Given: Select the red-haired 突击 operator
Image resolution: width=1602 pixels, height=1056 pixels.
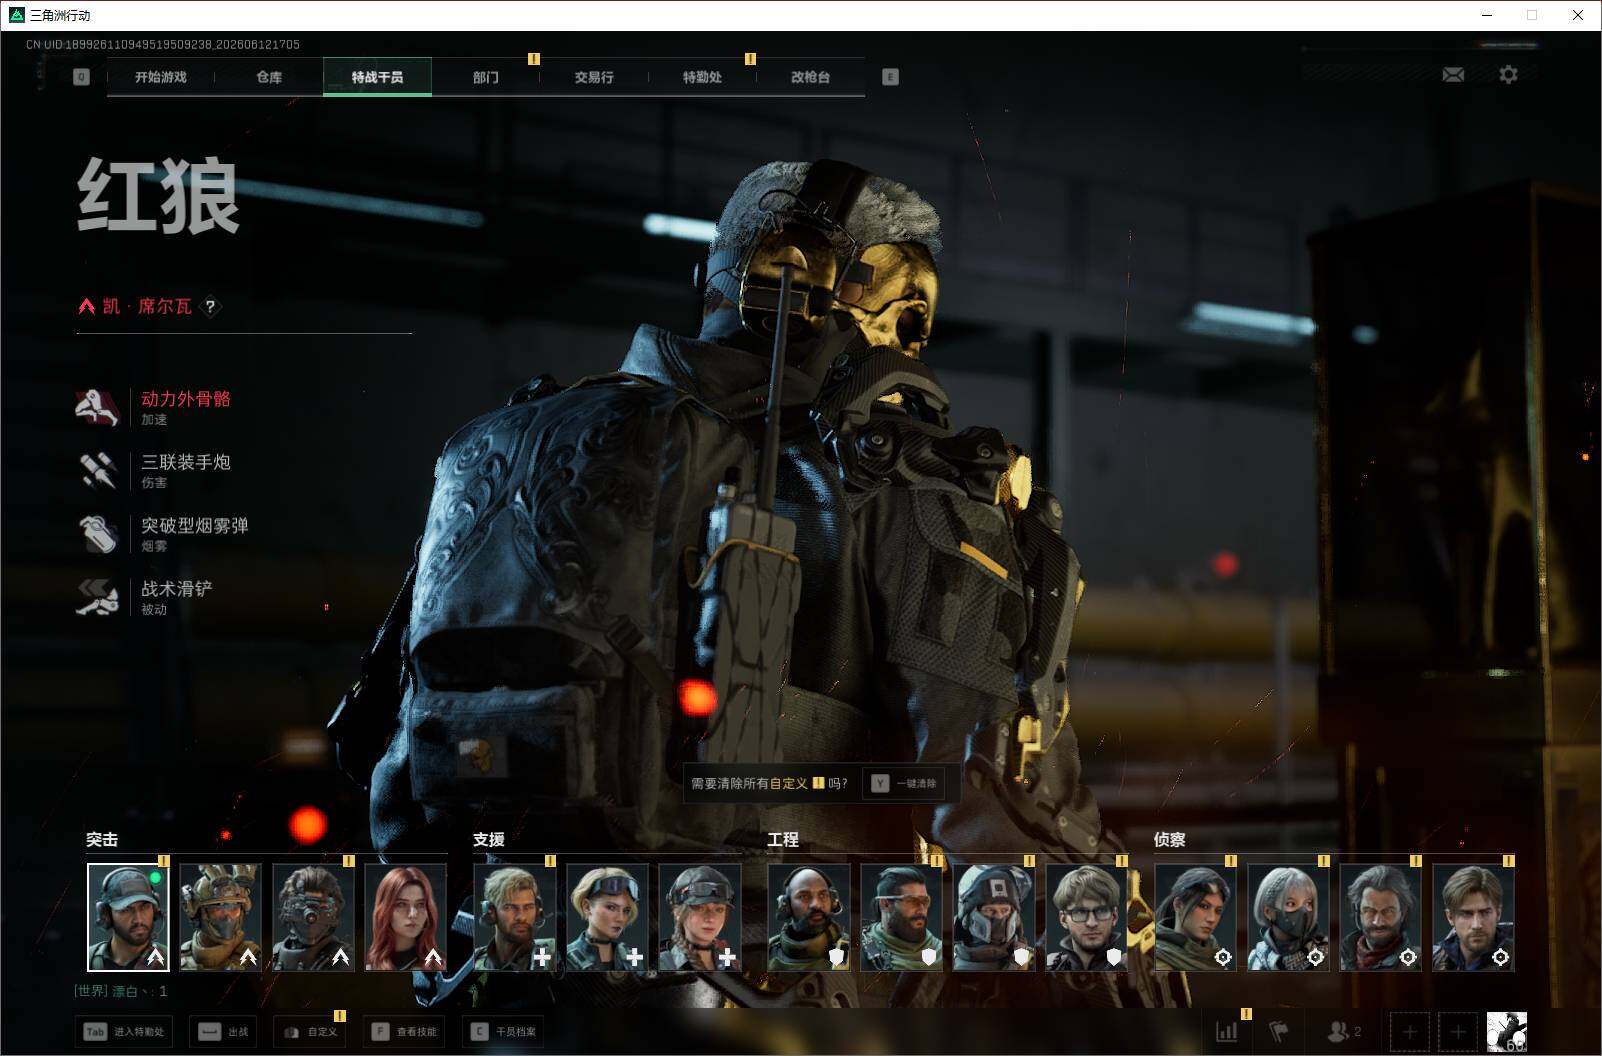Looking at the screenshot, I should [x=405, y=917].
